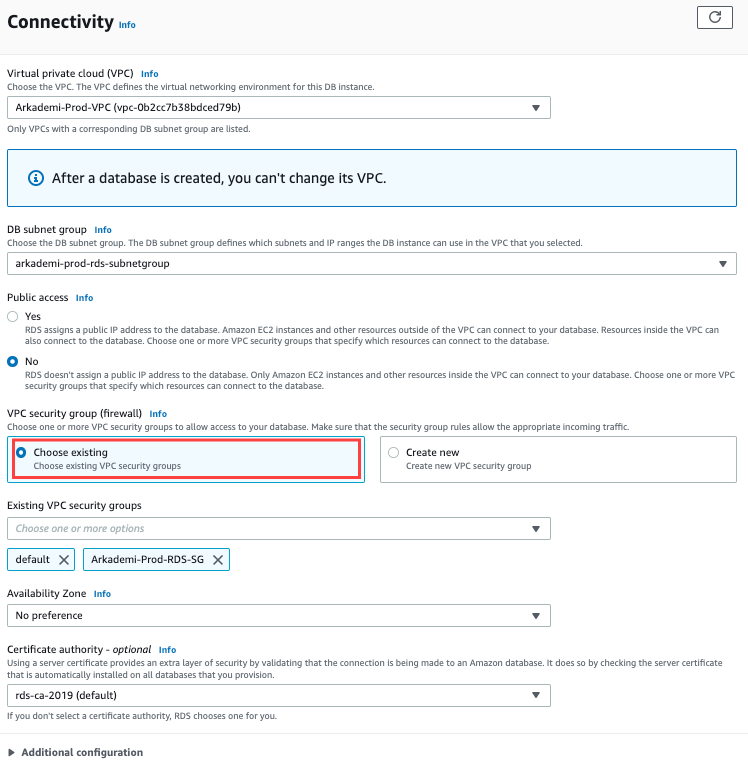Screen dimensions: 748x766
Task: Open the Certificate authority dropdown
Action: coord(278,694)
